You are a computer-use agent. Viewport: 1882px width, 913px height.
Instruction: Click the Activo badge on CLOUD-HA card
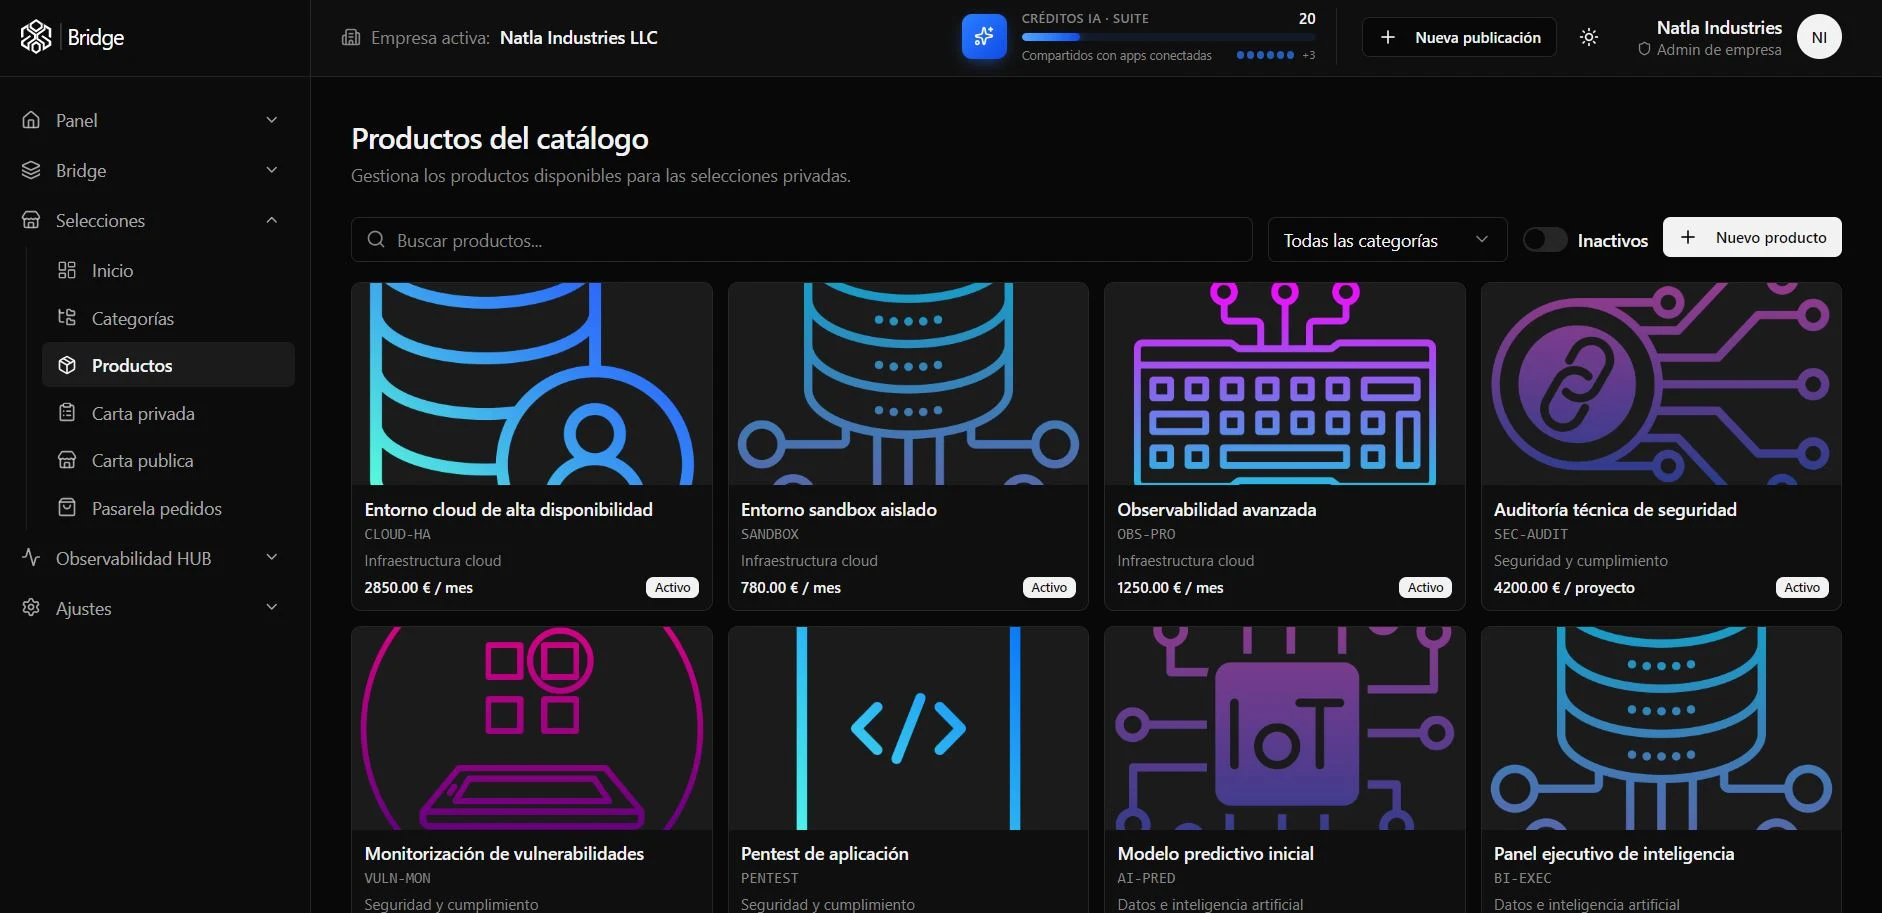tap(673, 588)
